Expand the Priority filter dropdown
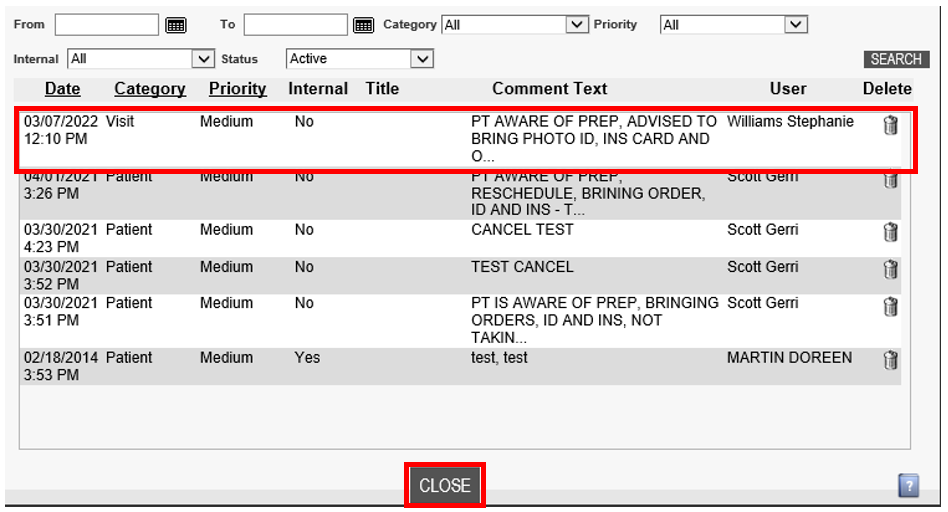This screenshot has width=948, height=512. coord(796,25)
